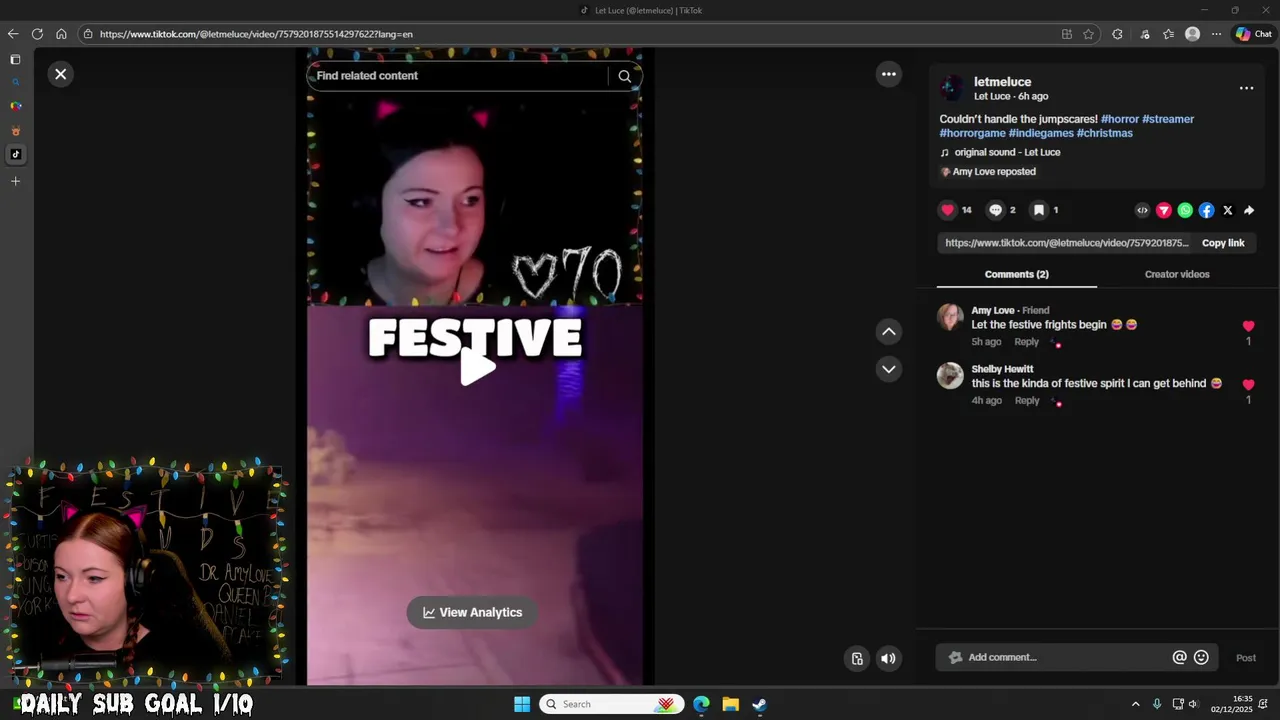Toggle like heart on the video
The height and width of the screenshot is (720, 1280).
pyautogui.click(x=948, y=210)
